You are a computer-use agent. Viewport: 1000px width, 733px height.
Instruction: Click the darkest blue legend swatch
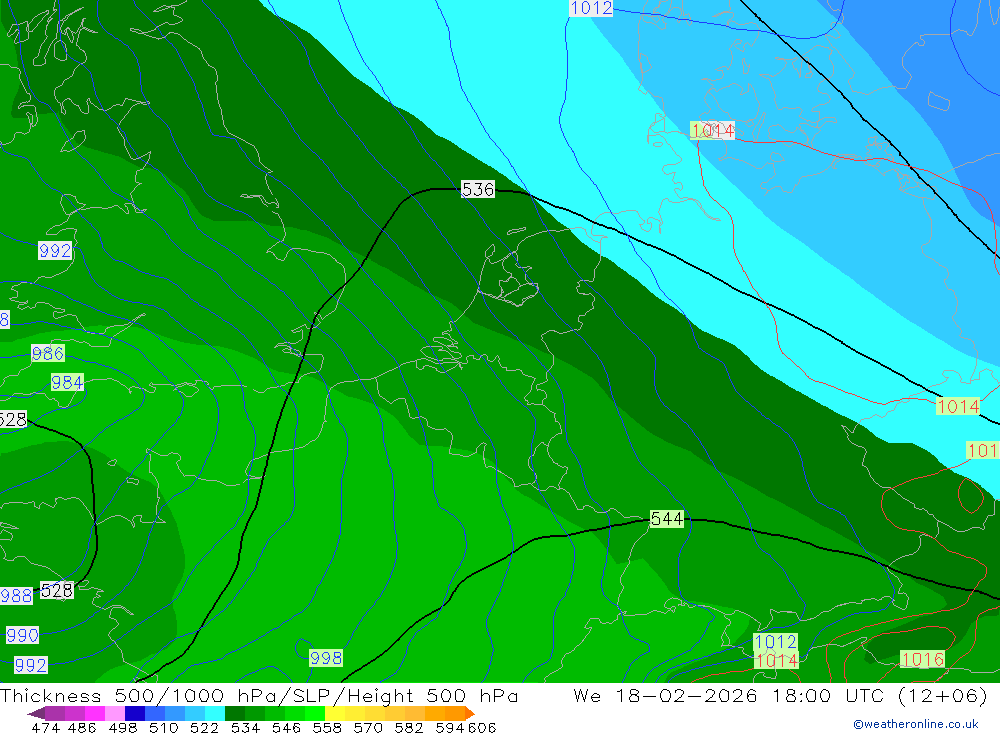pos(133,713)
